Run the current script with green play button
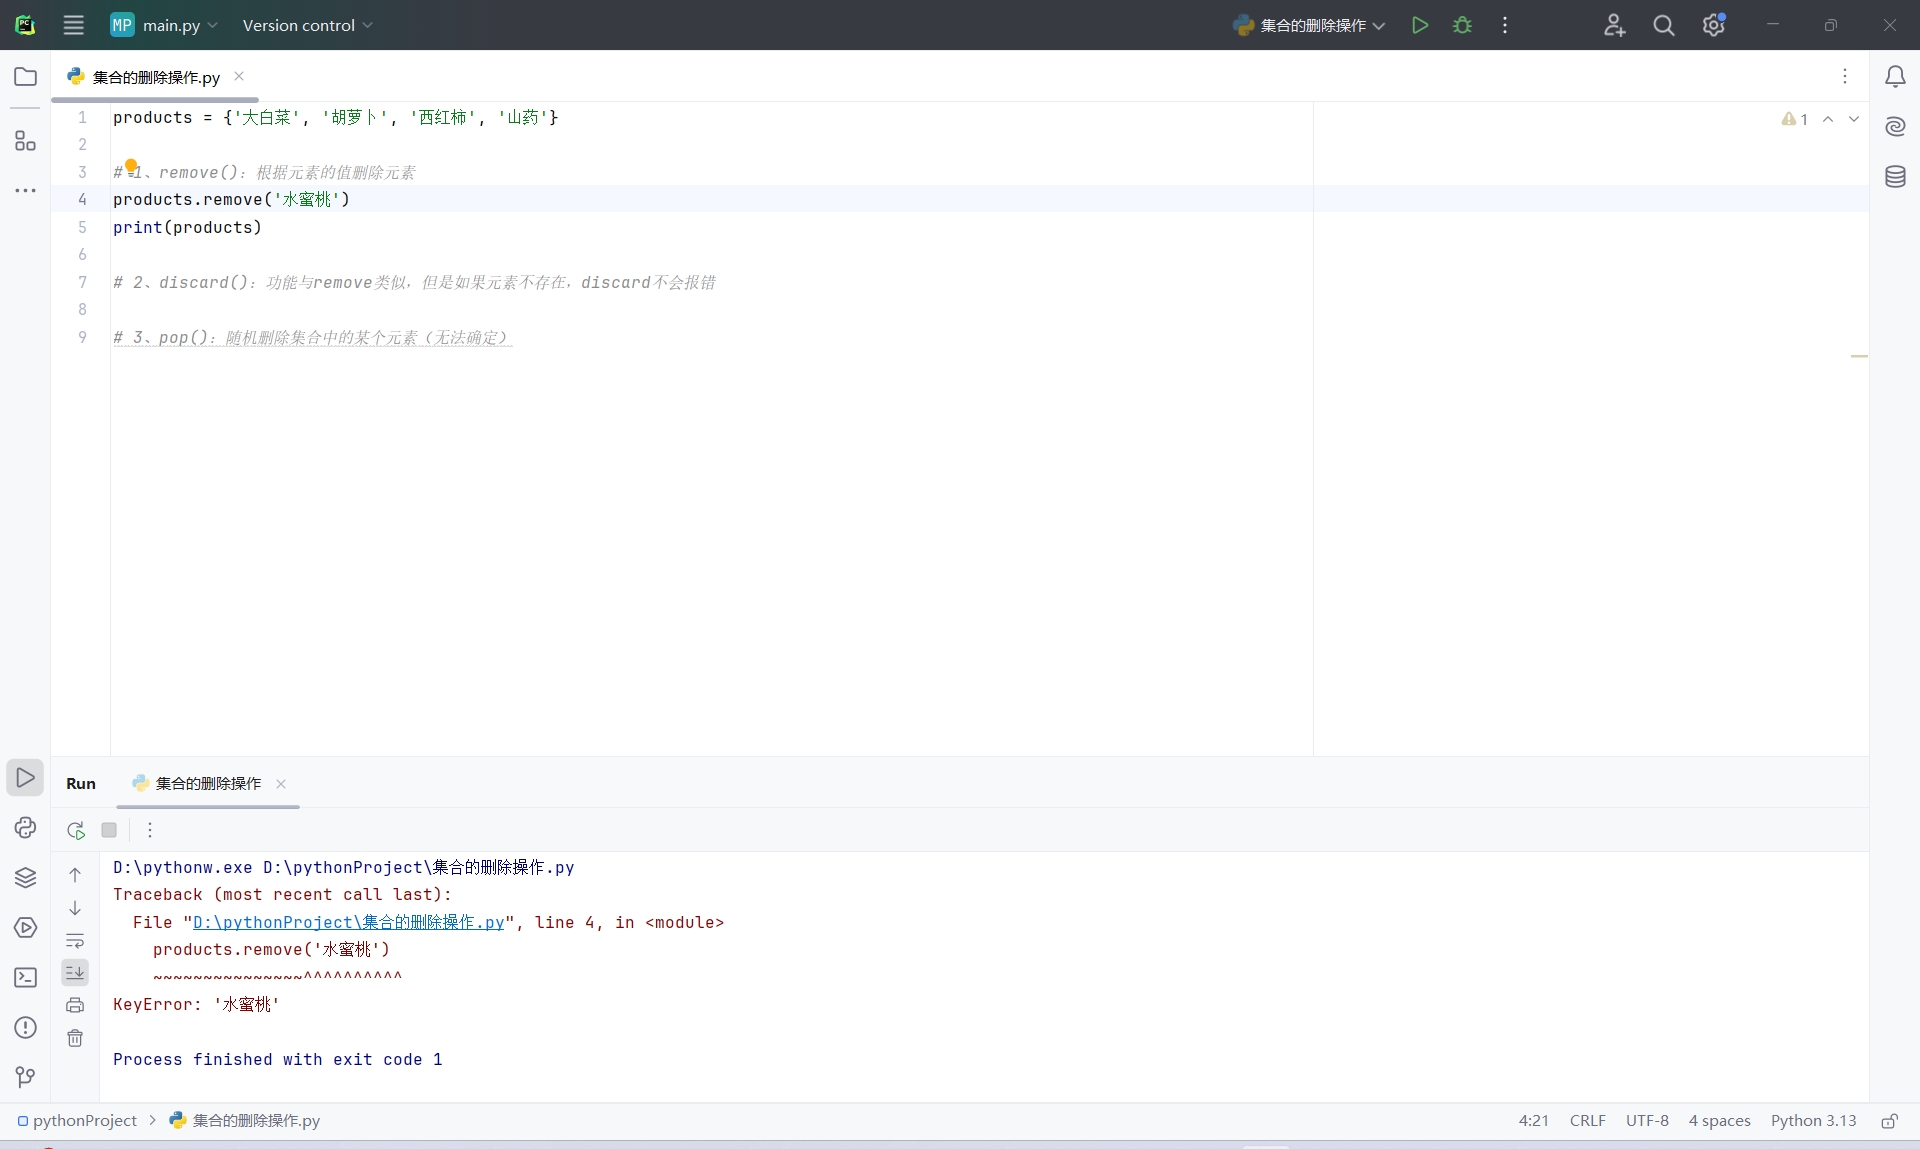This screenshot has width=1920, height=1149. [1419, 25]
